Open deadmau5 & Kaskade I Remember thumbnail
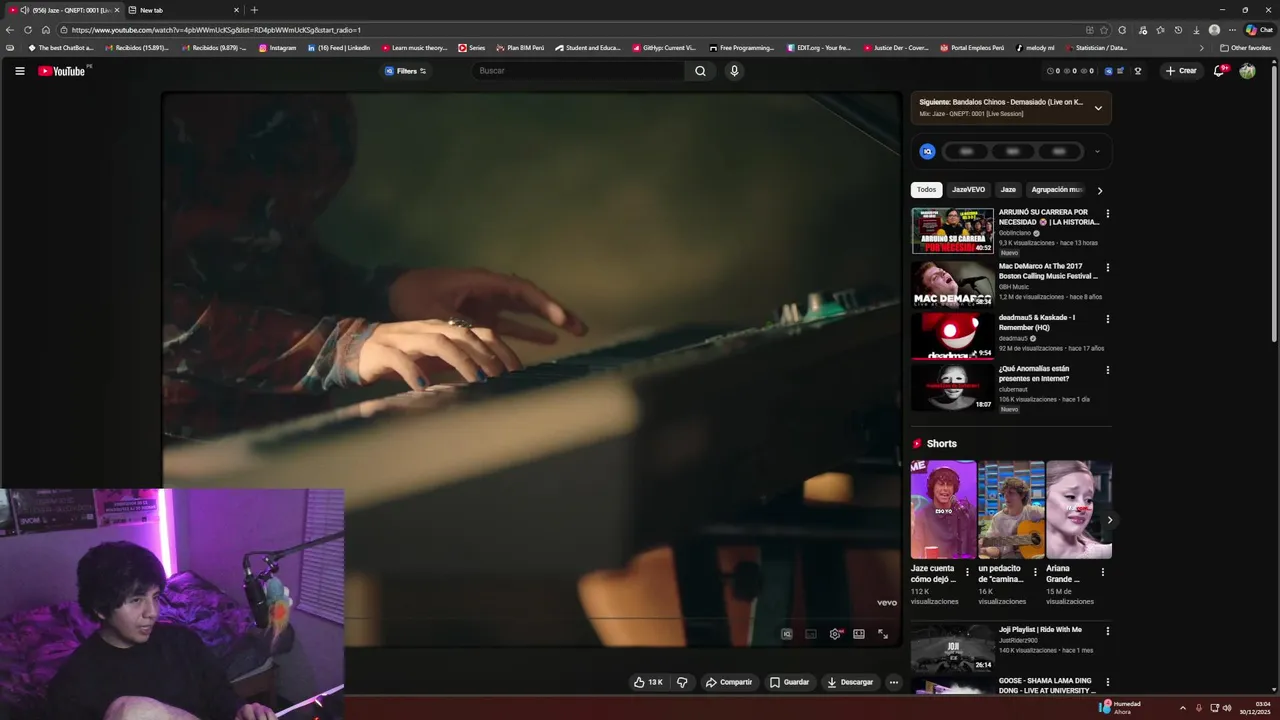This screenshot has width=1280, height=720. click(x=952, y=335)
